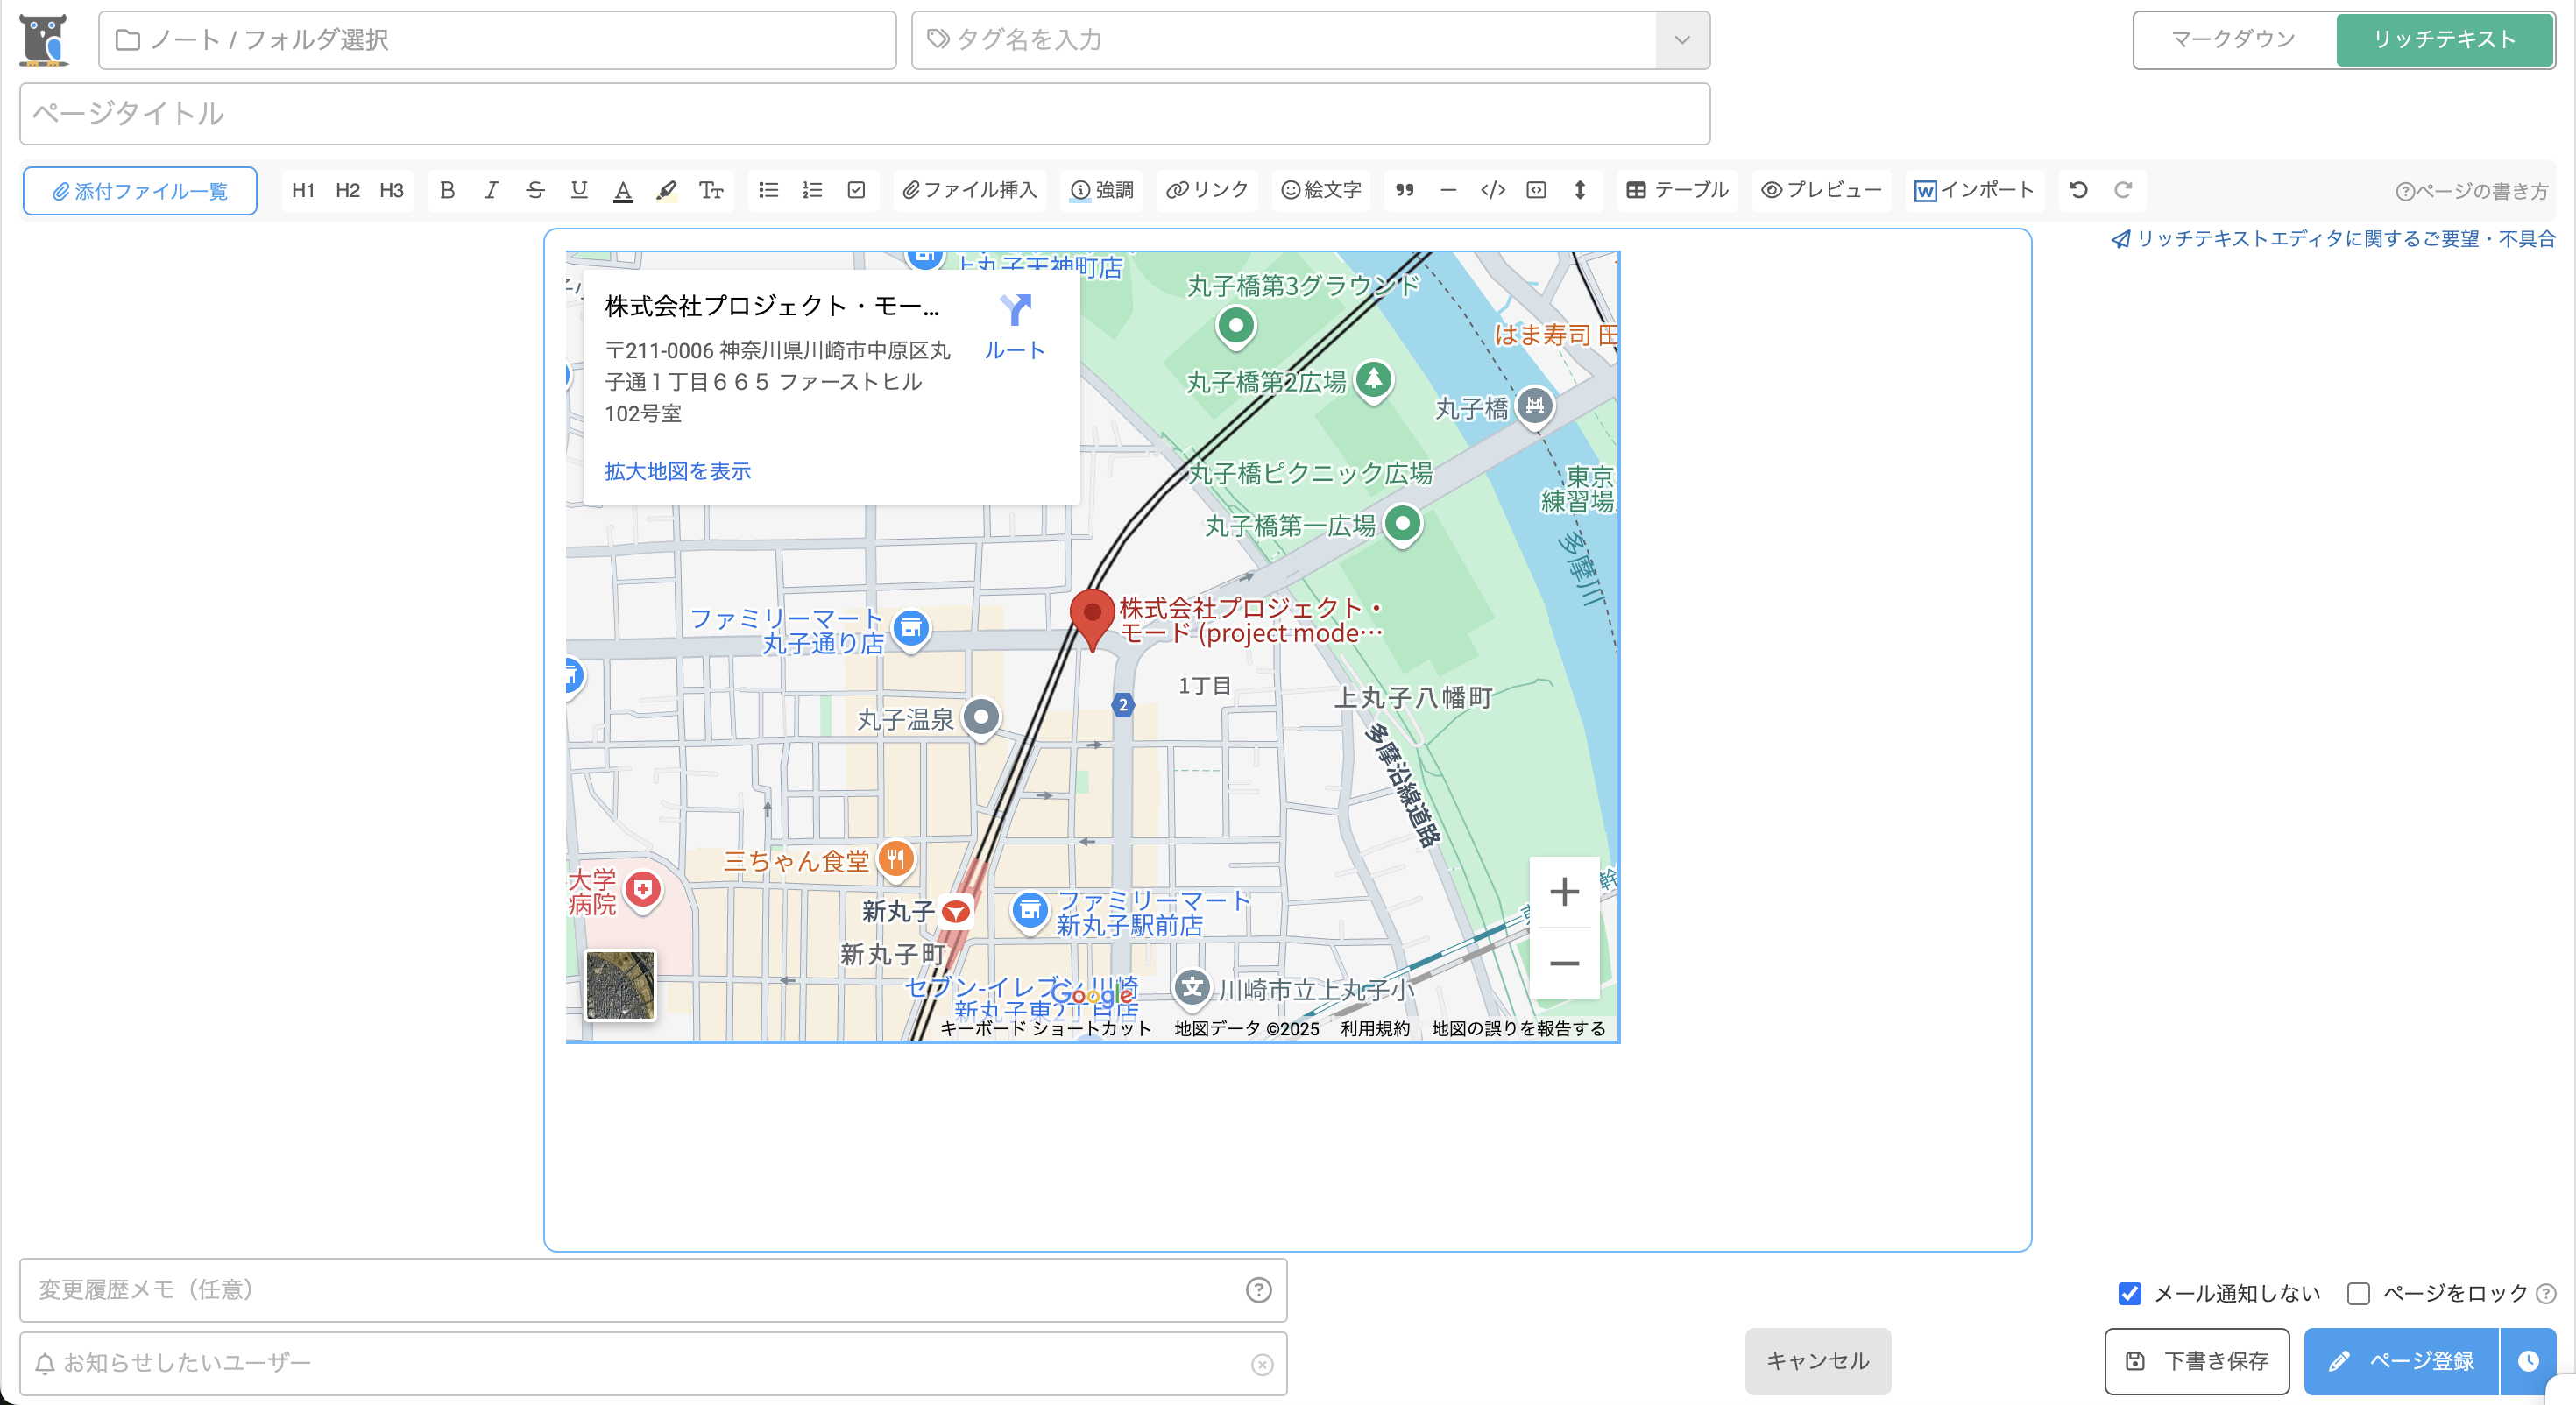Open the text color picker
2576x1405 pixels.
pos(623,190)
